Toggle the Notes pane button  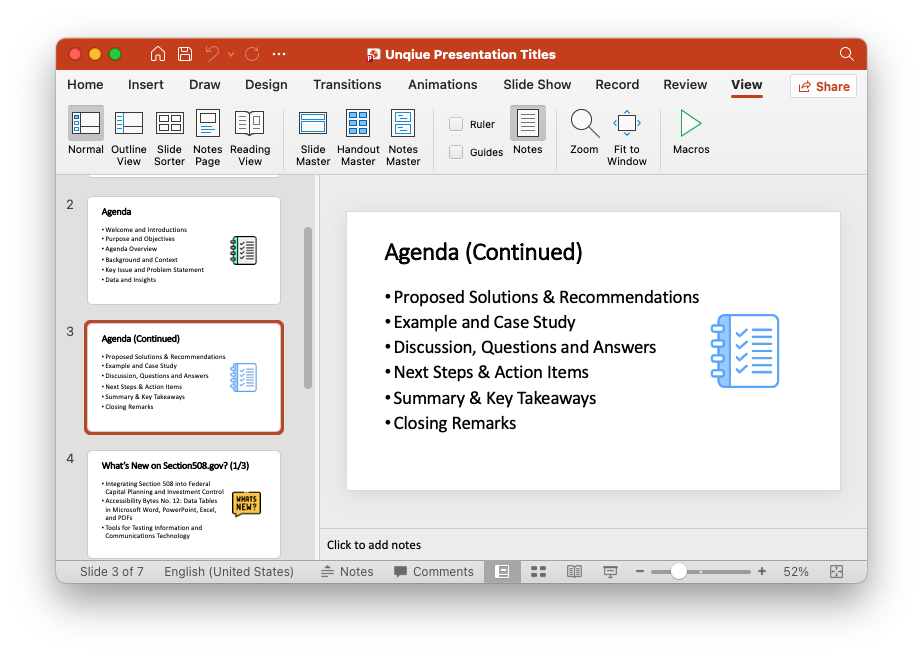[x=526, y=130]
